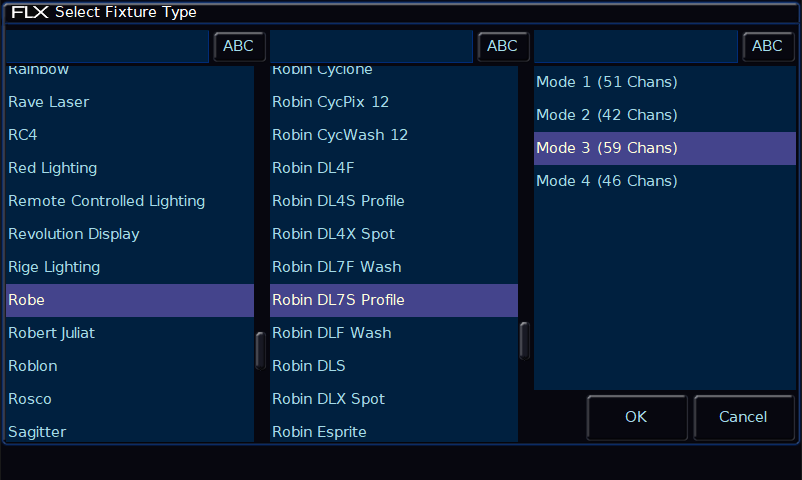Click the fixture search input field
The height and width of the screenshot is (480, 802).
coord(371,46)
